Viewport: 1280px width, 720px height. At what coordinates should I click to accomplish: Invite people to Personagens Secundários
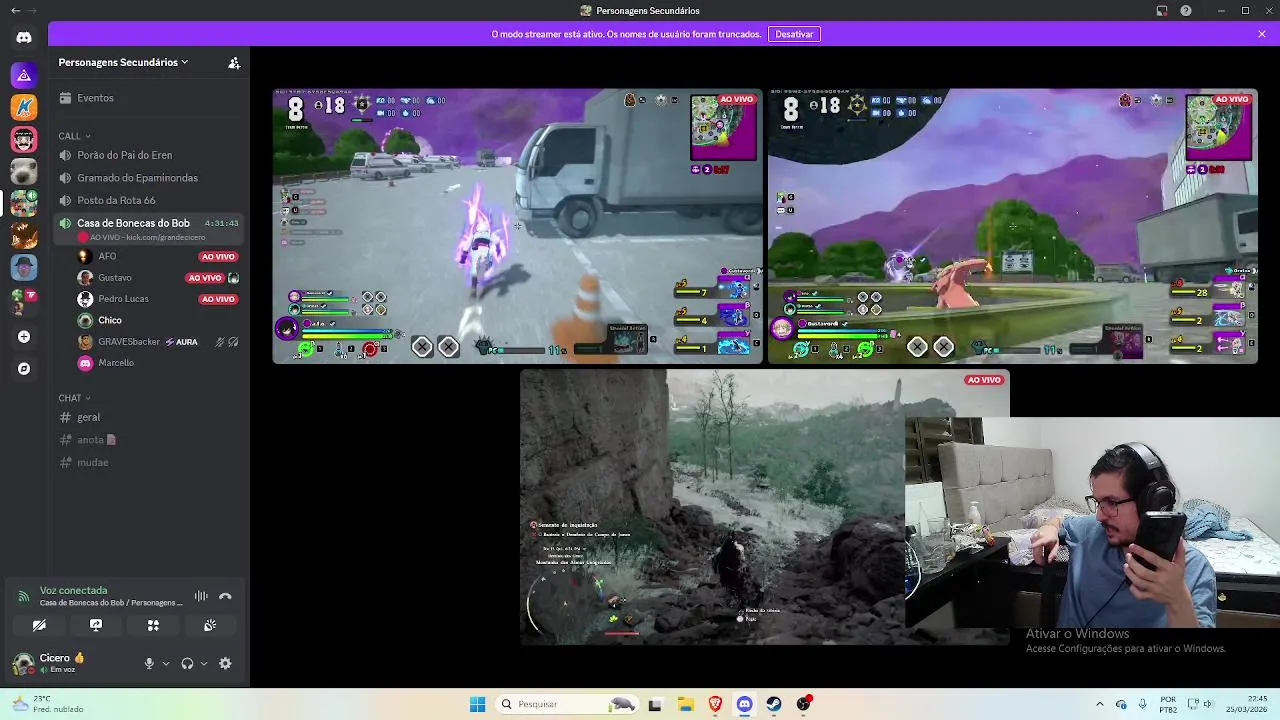234,62
